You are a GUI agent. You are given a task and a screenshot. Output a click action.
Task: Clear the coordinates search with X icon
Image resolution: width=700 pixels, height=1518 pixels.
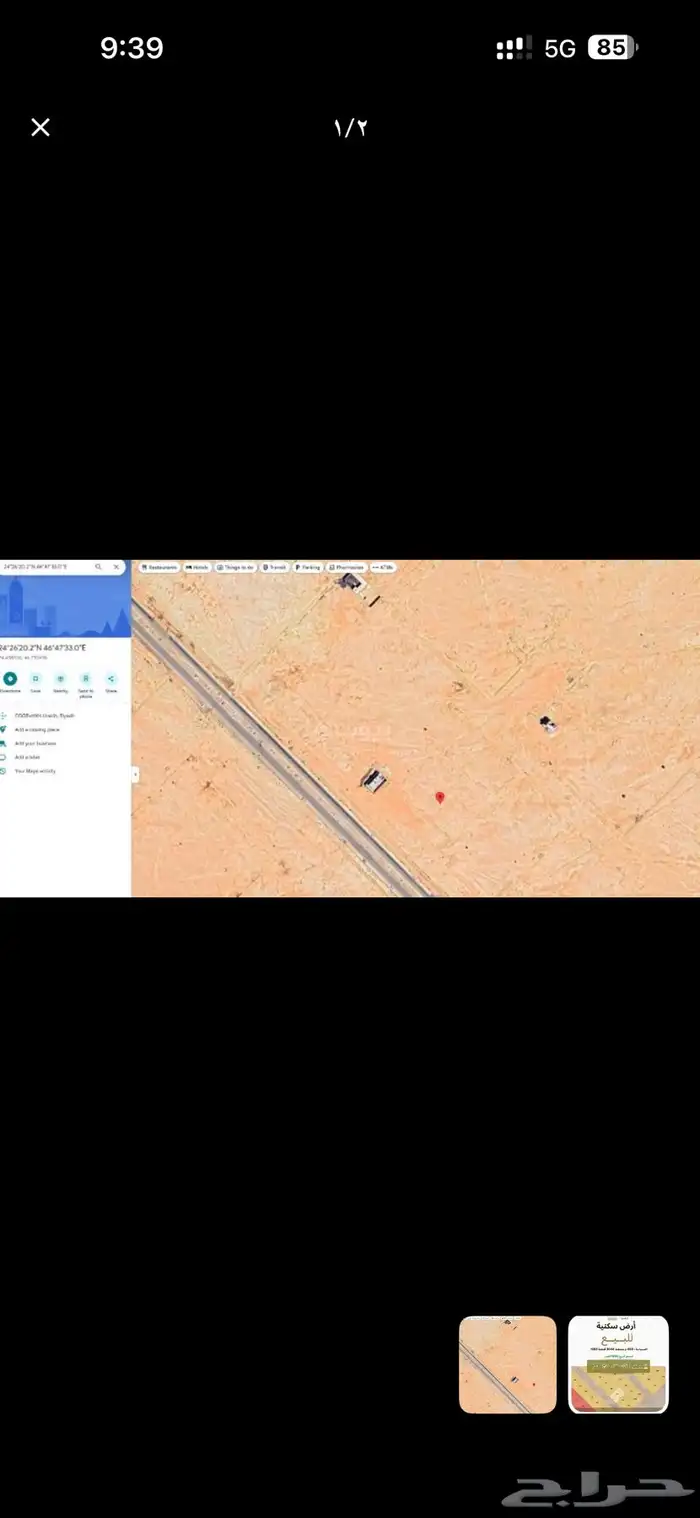[116, 567]
